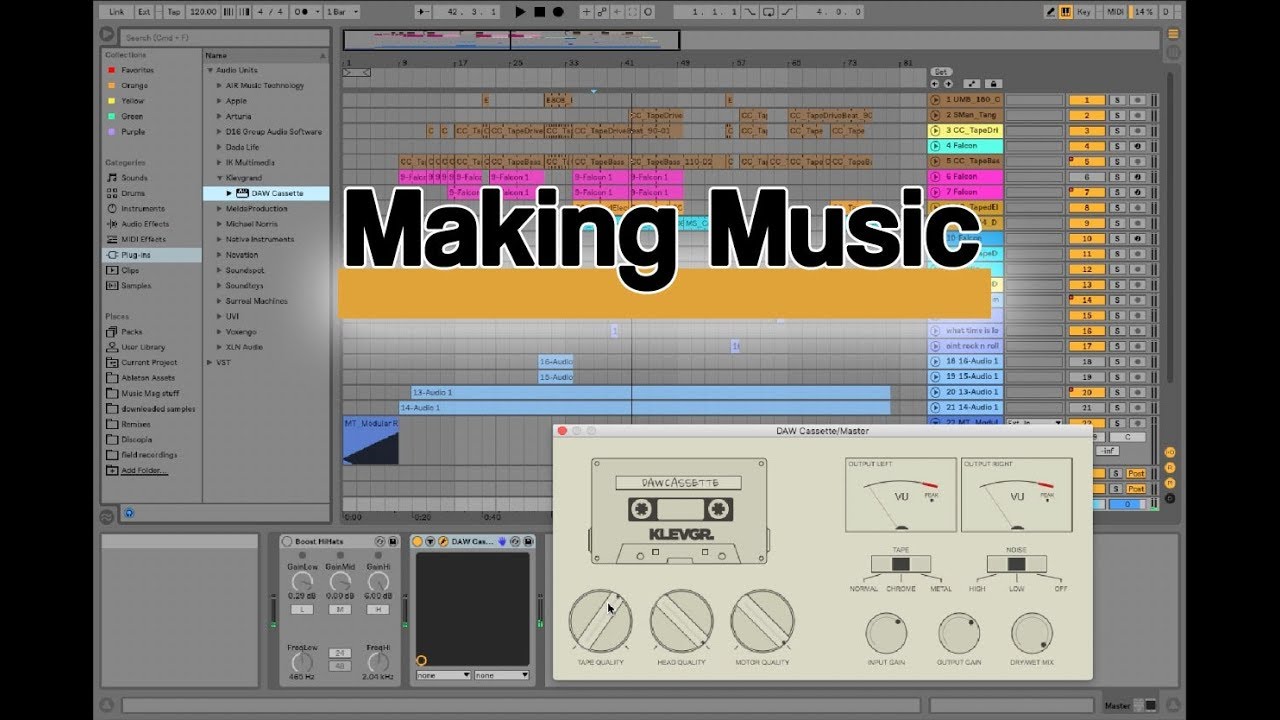
Task: Toggle the Key map mode button
Action: [x=1084, y=12]
